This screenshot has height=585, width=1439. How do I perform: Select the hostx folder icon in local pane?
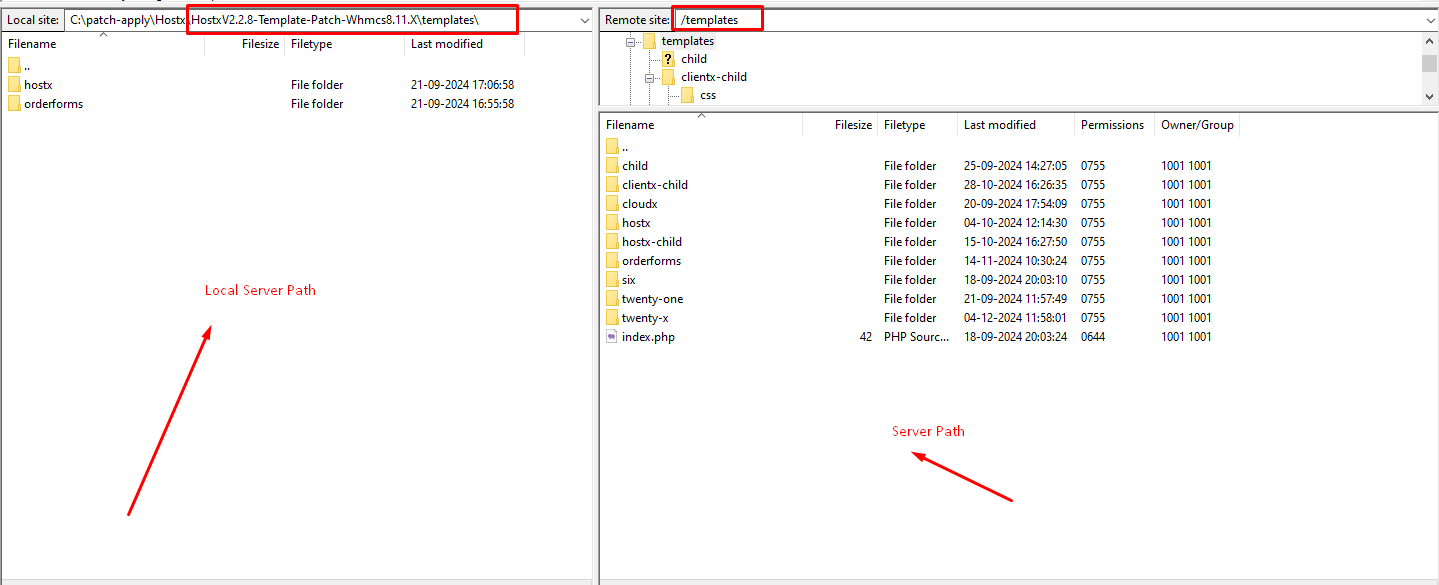[x=14, y=85]
